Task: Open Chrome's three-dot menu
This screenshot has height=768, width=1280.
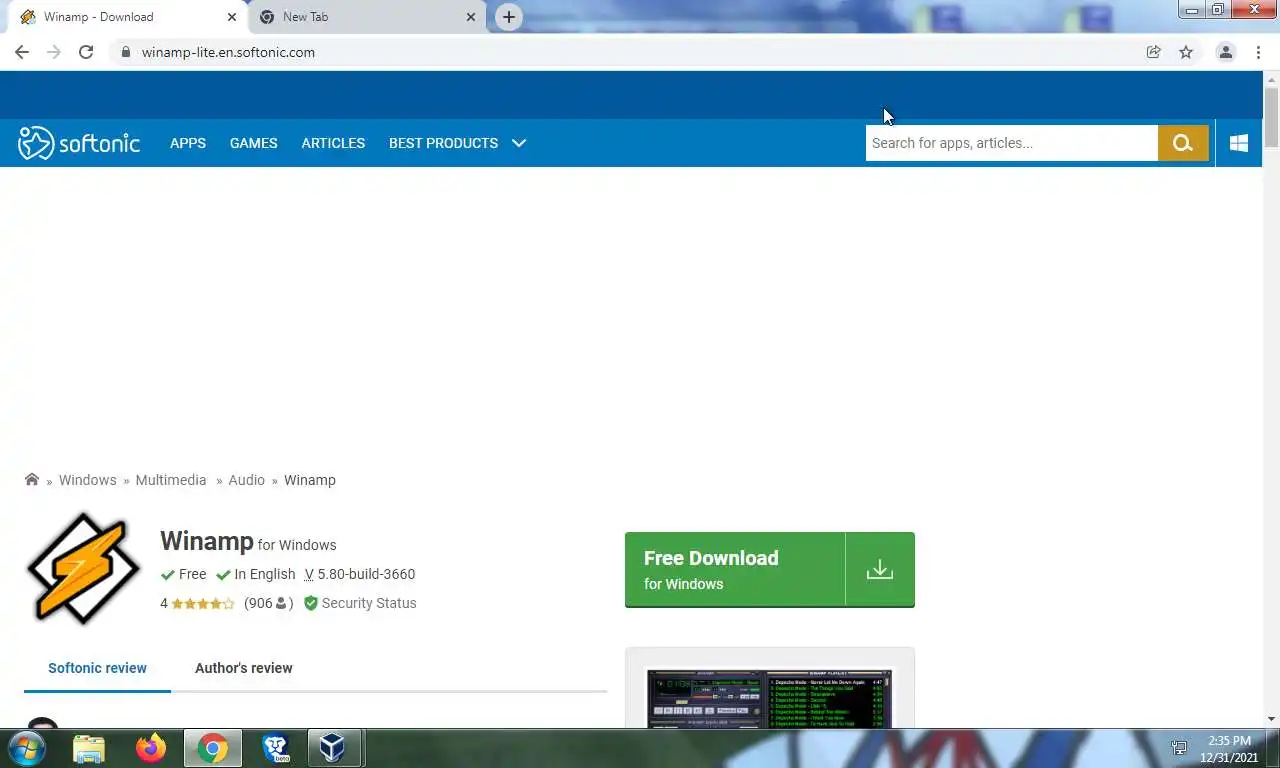Action: [x=1258, y=52]
